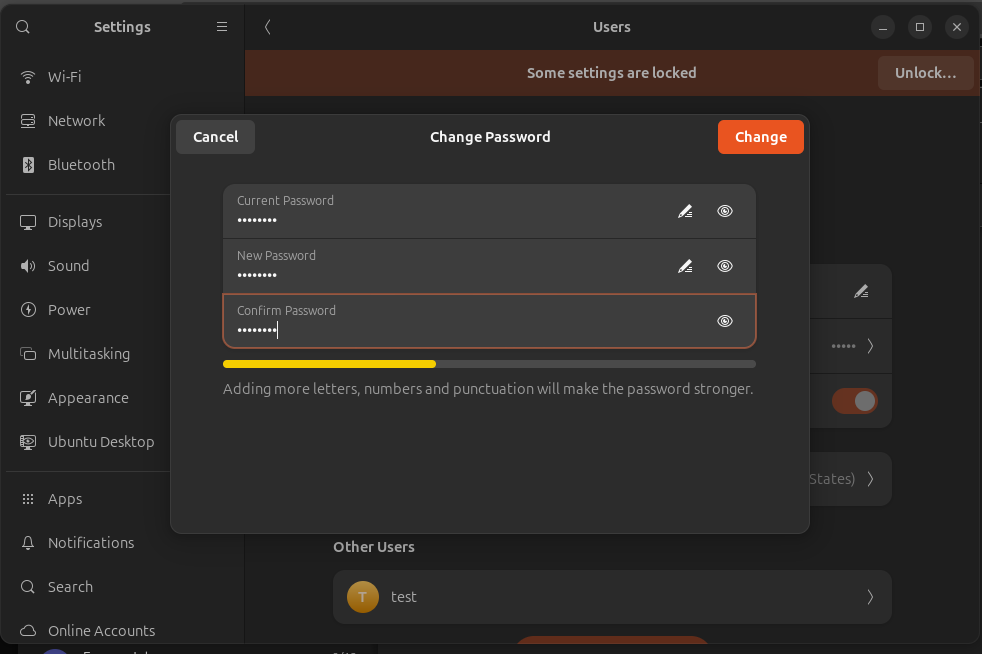Open Ubuntu Desktop settings
Screen dimensions: 982x654
(x=124, y=442)
